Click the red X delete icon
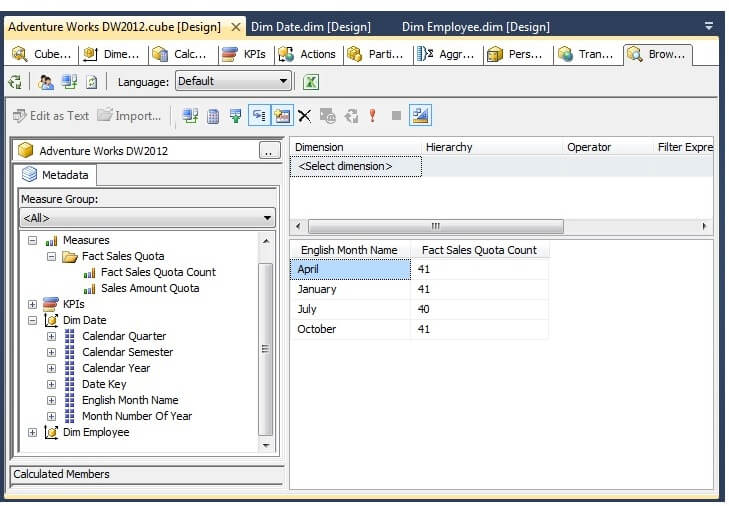729x506 pixels. (x=304, y=116)
